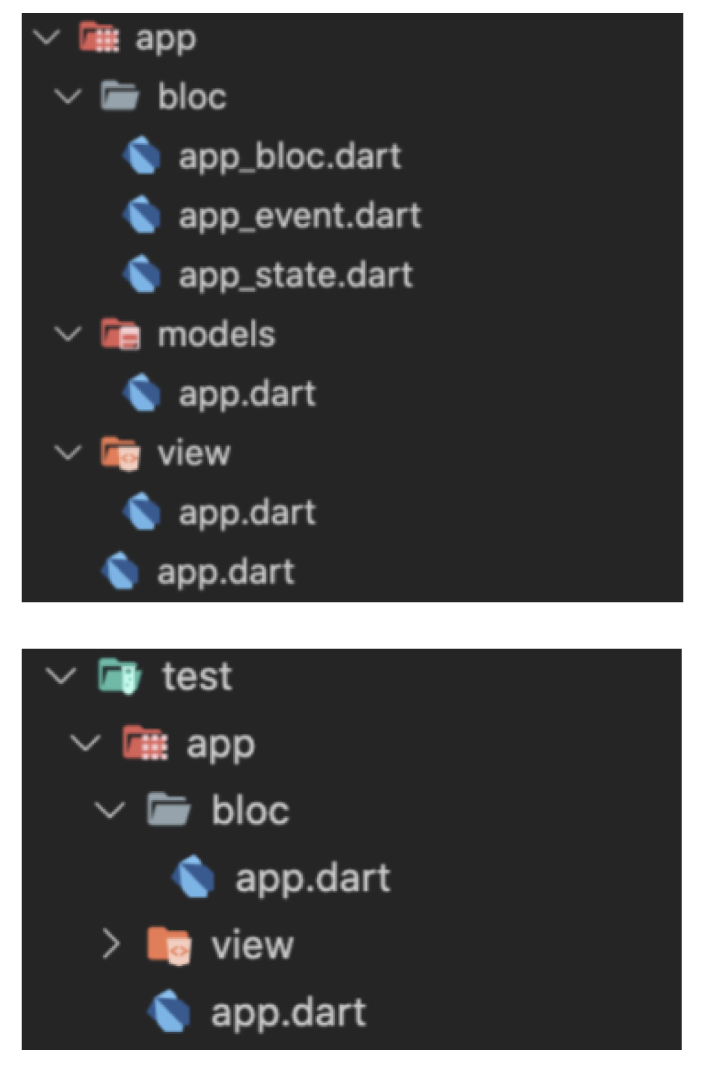Click the app folder icon inside test

point(145,743)
